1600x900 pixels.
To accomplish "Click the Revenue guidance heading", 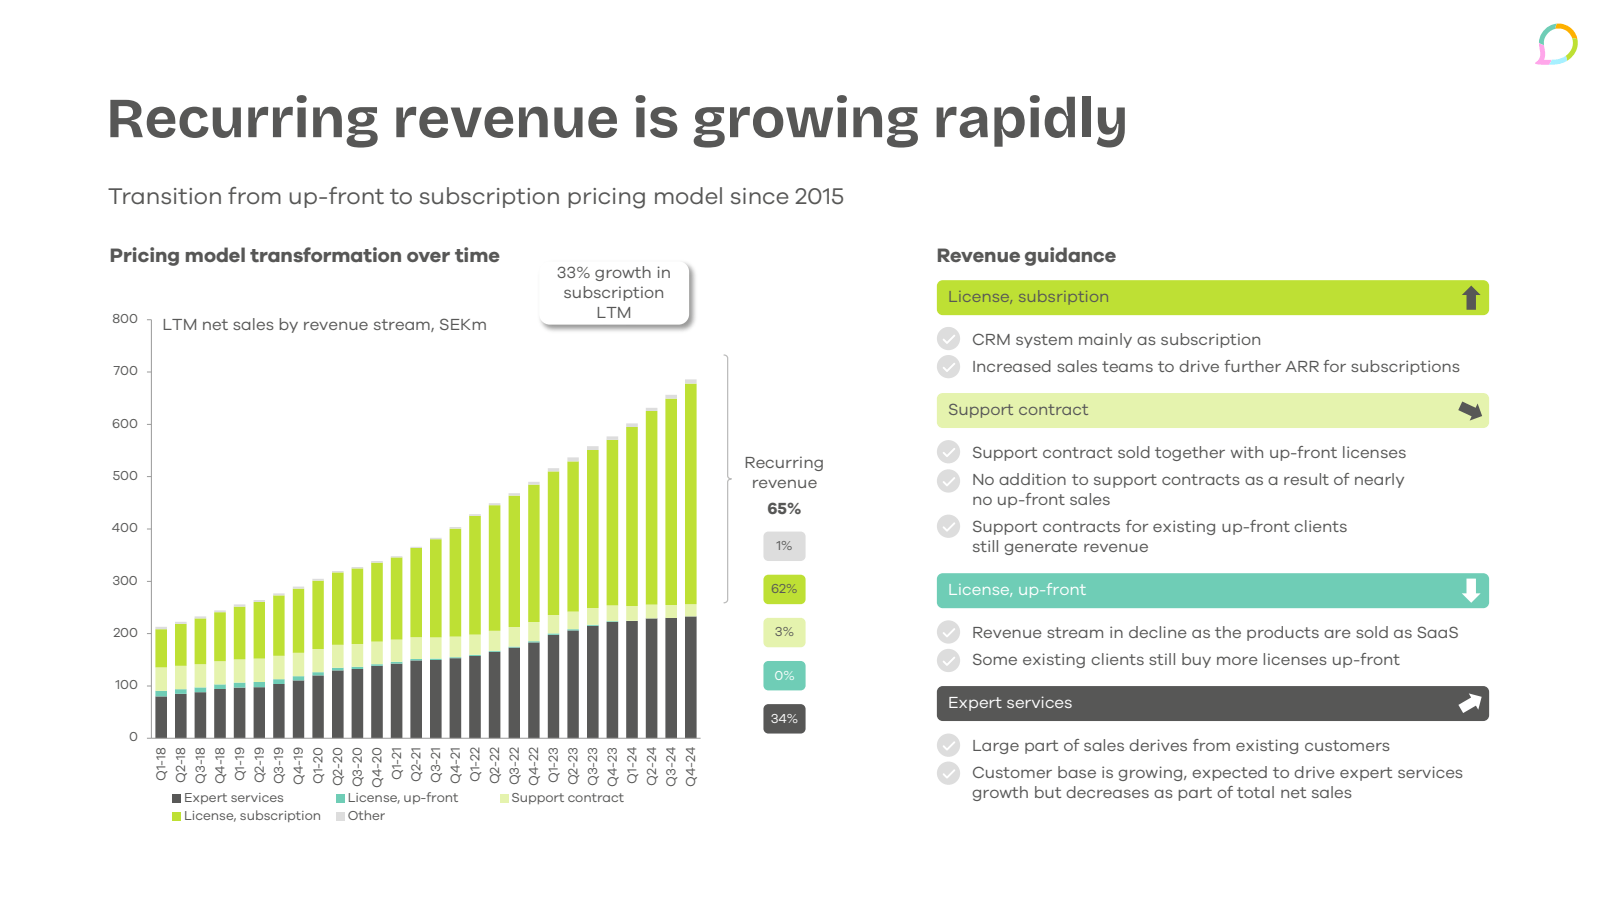I will click(1026, 255).
